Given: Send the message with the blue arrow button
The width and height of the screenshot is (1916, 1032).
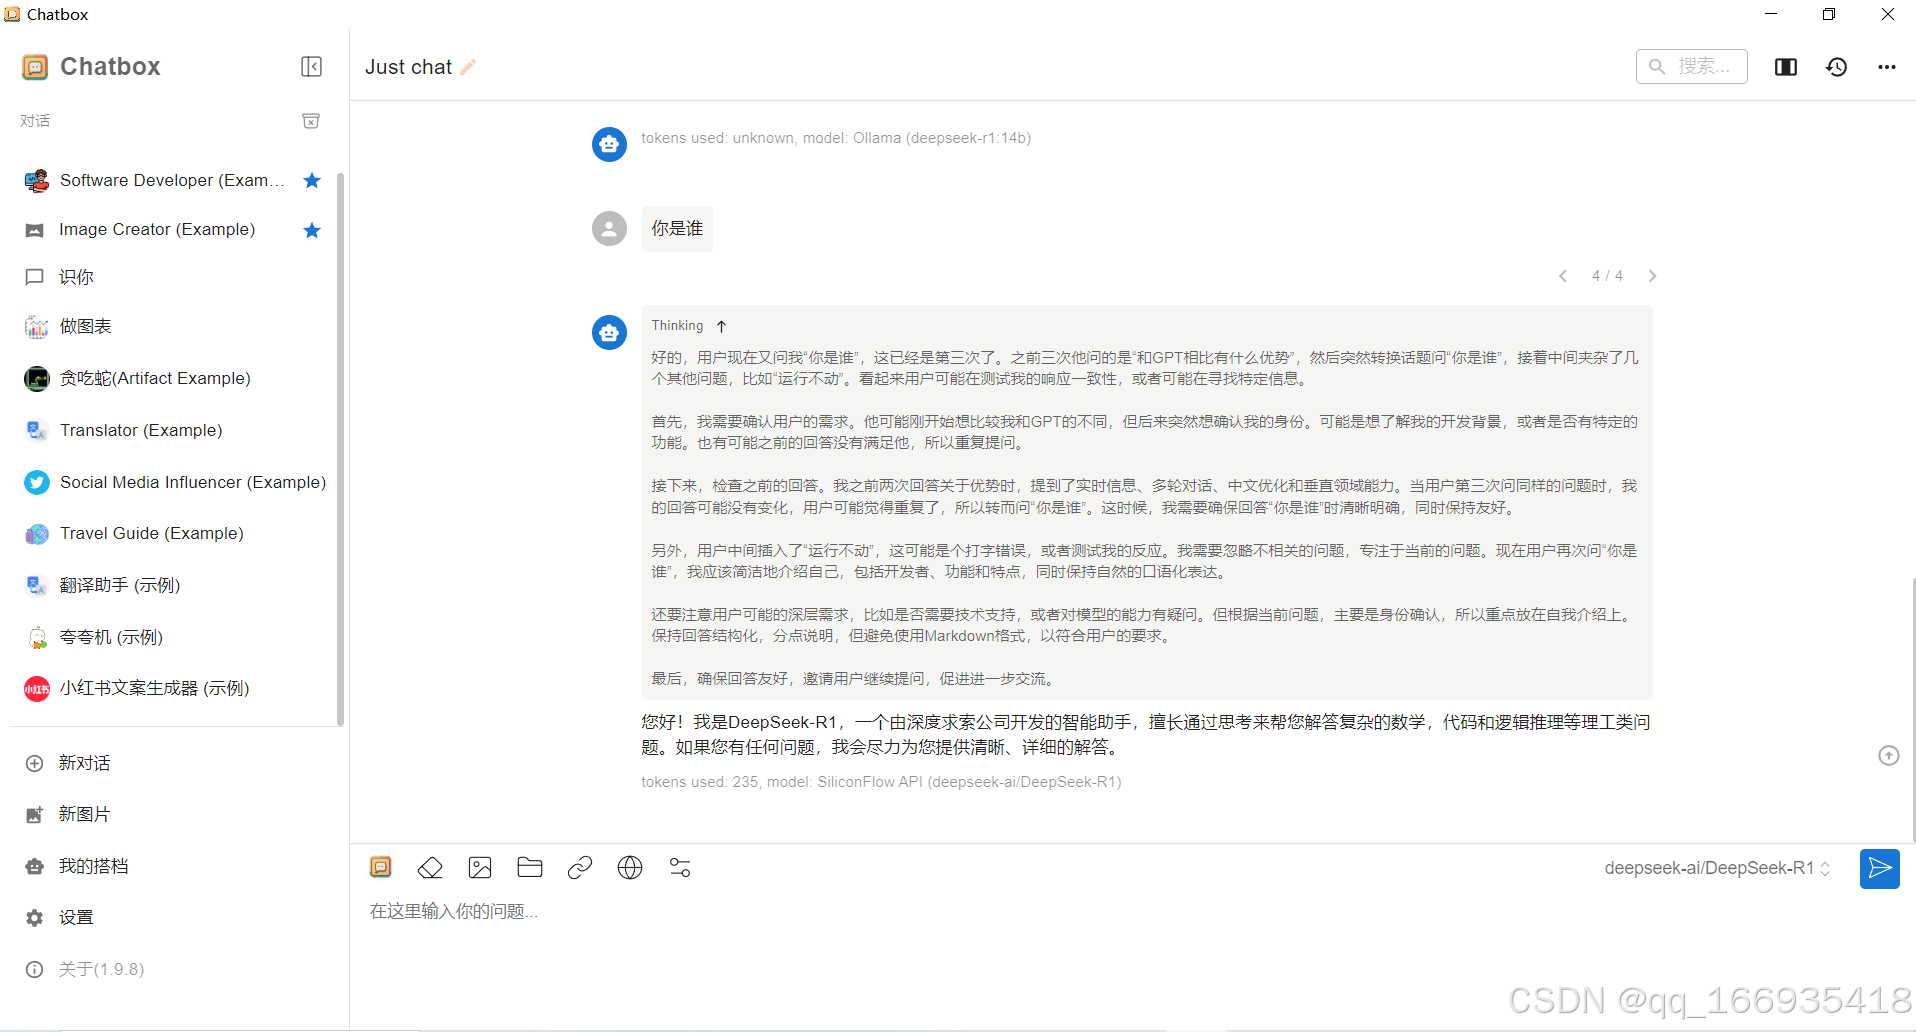Looking at the screenshot, I should pyautogui.click(x=1879, y=868).
